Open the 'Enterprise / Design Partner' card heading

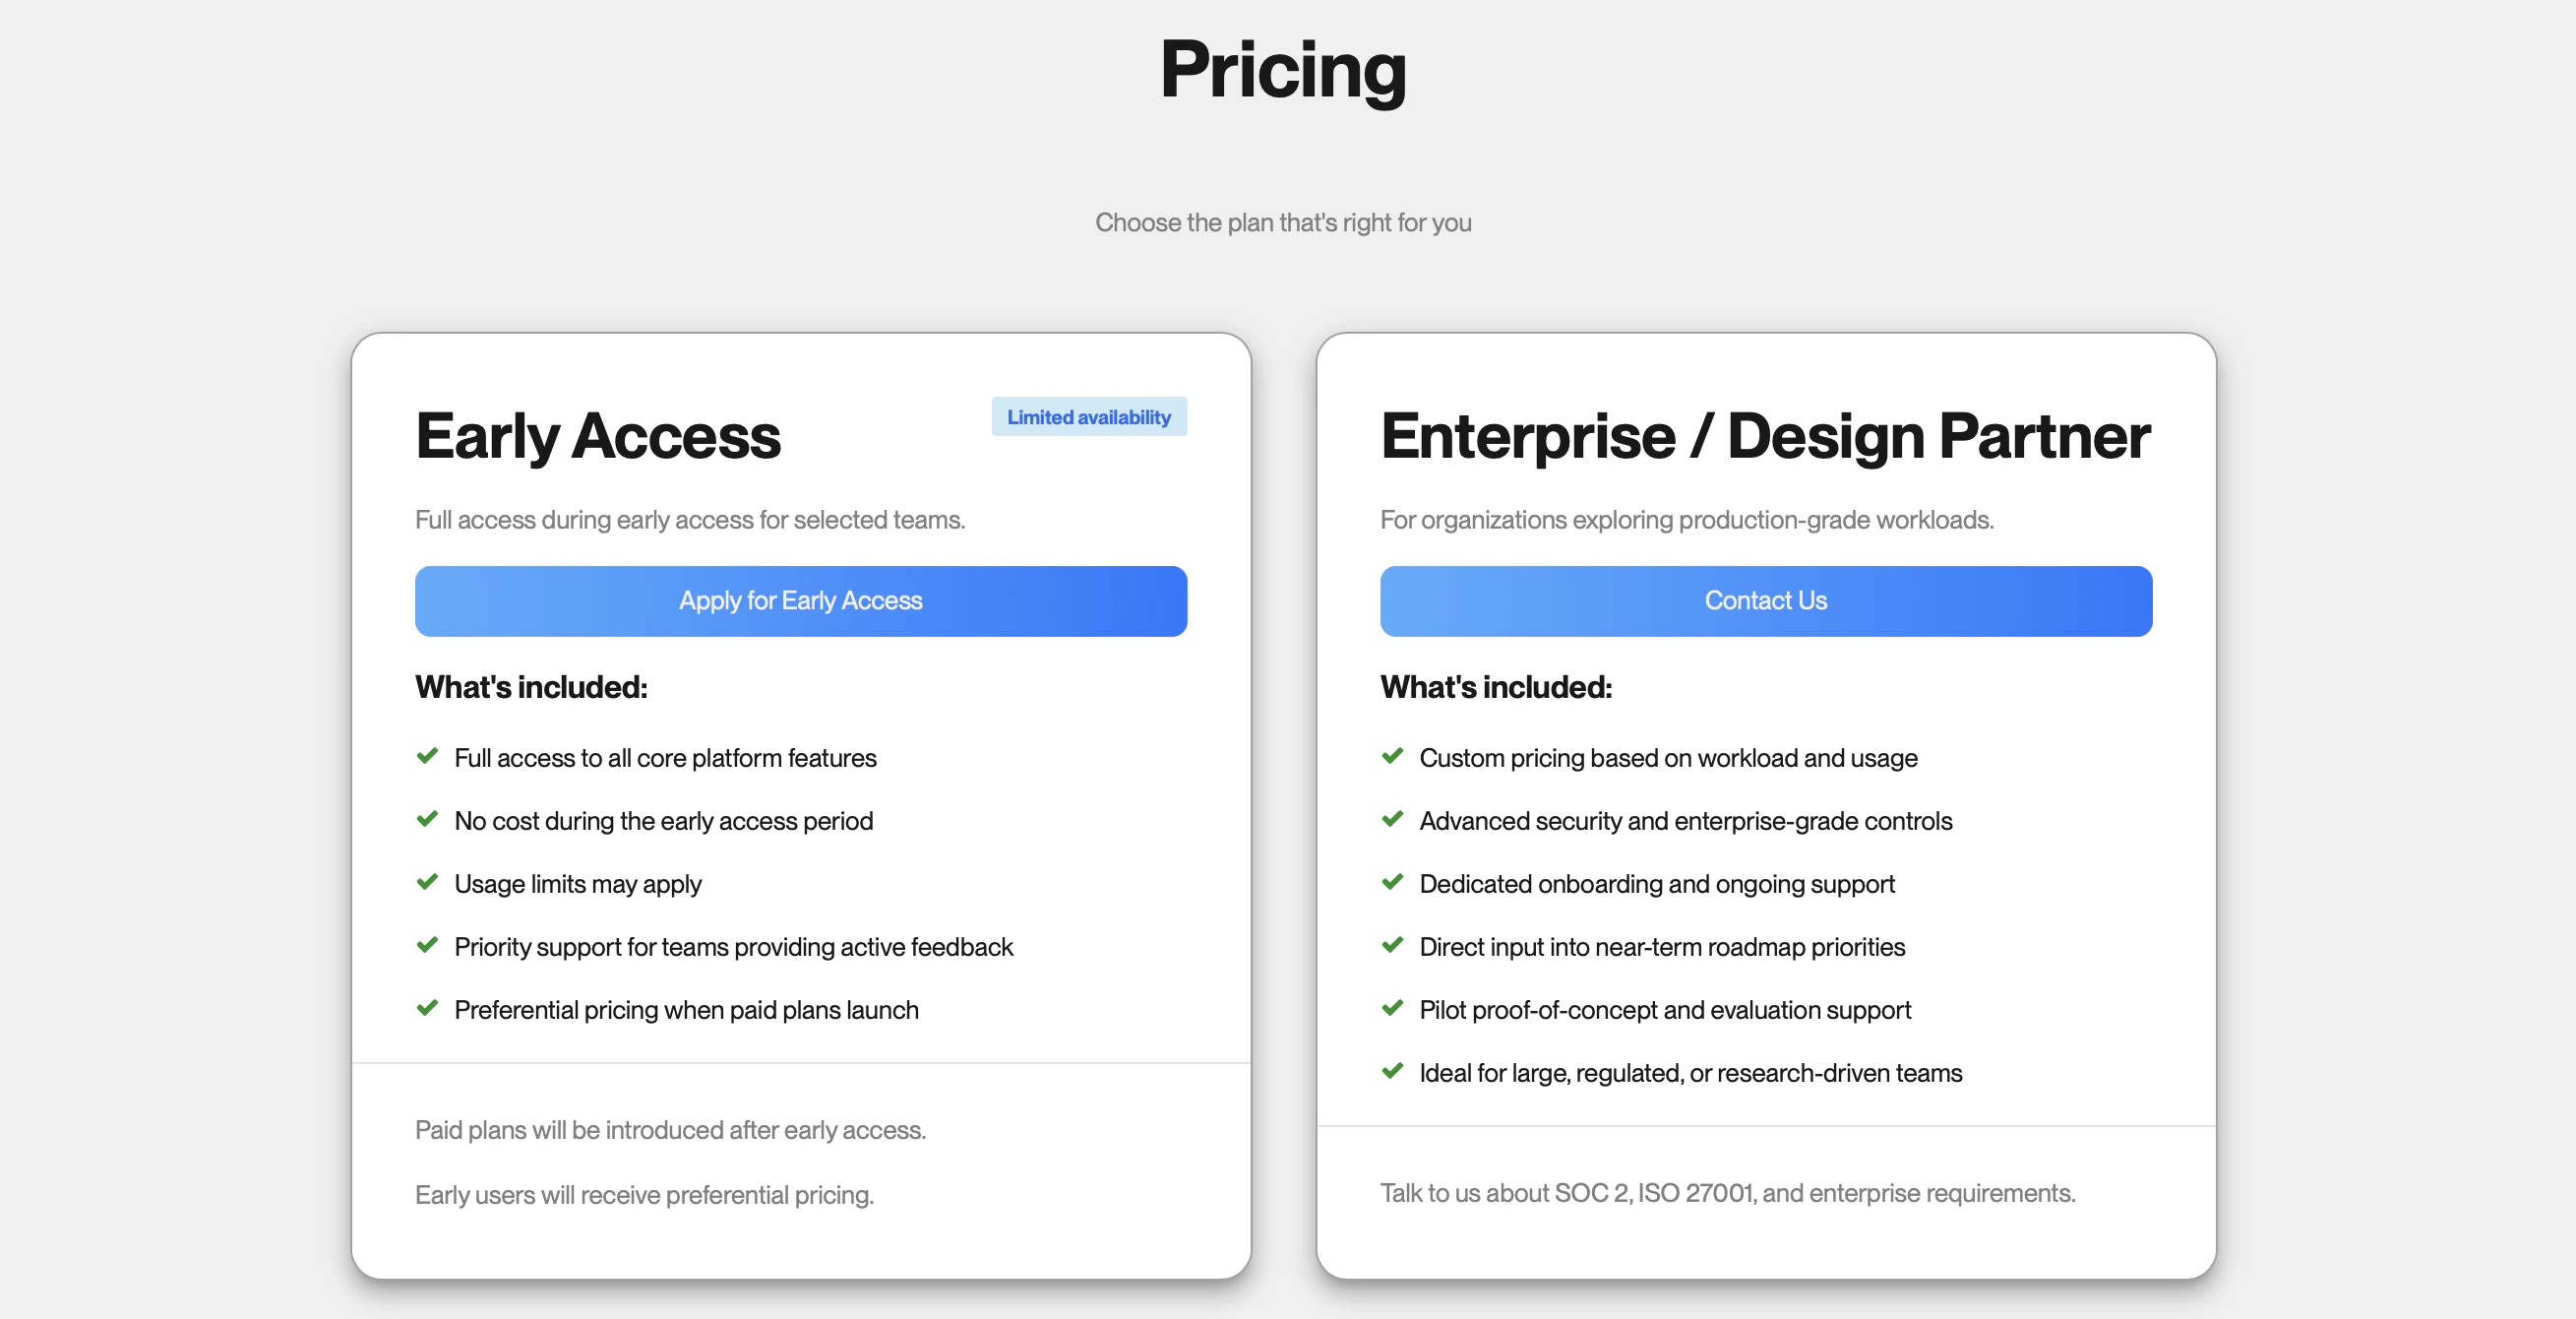1765,435
